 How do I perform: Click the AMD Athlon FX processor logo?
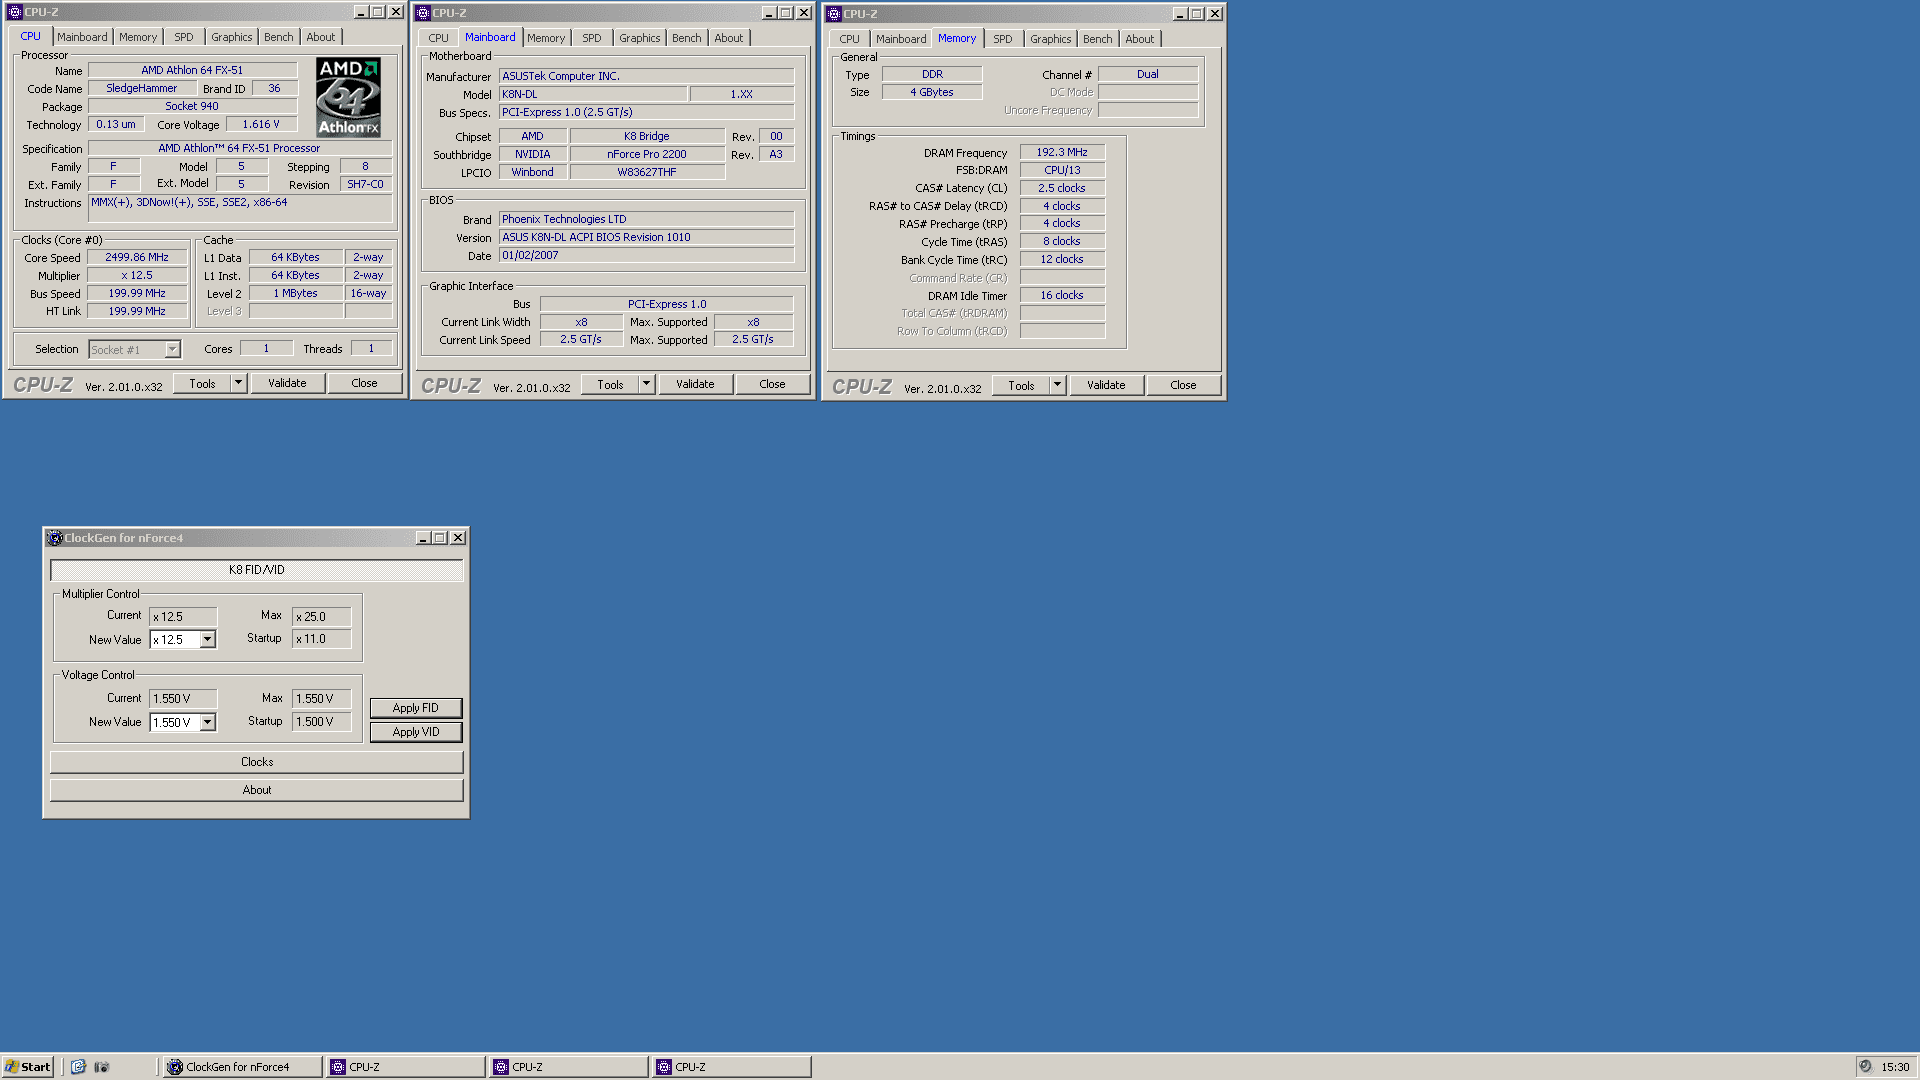[348, 97]
